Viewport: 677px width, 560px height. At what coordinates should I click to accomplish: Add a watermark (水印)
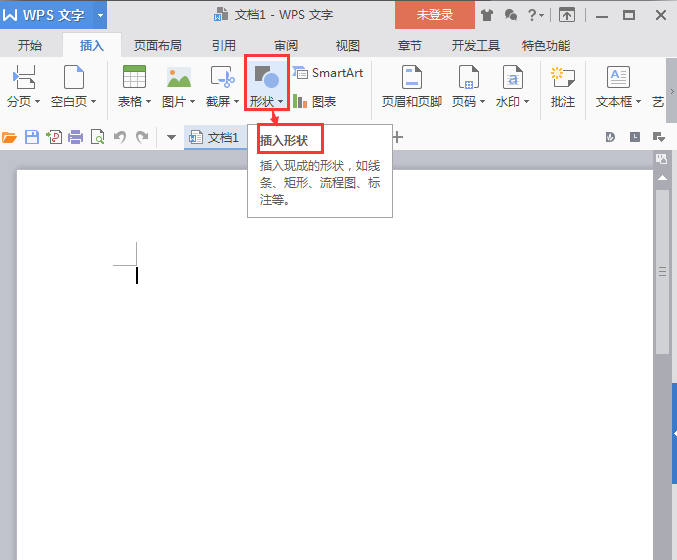(x=512, y=85)
